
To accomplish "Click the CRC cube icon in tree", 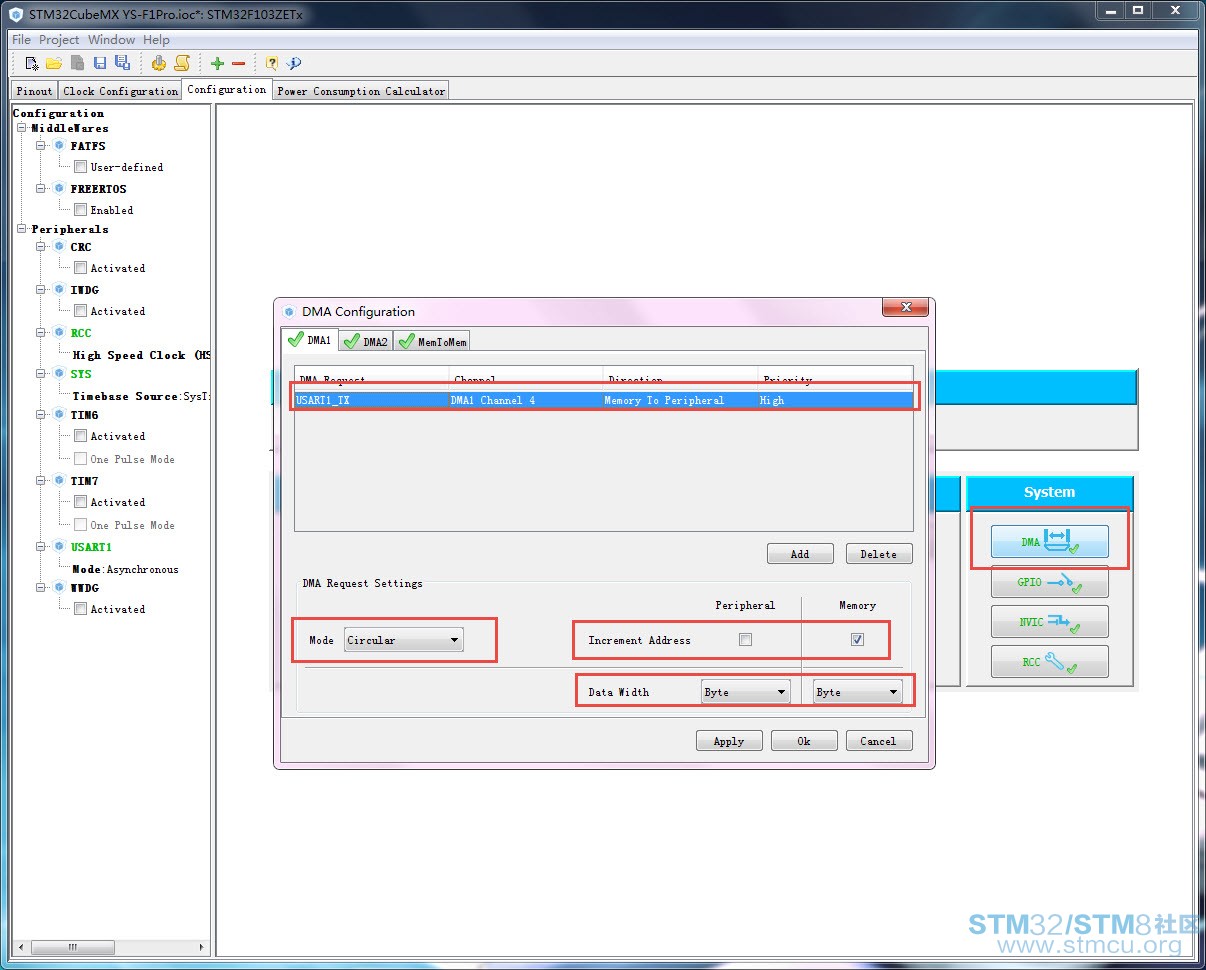I will pos(59,247).
